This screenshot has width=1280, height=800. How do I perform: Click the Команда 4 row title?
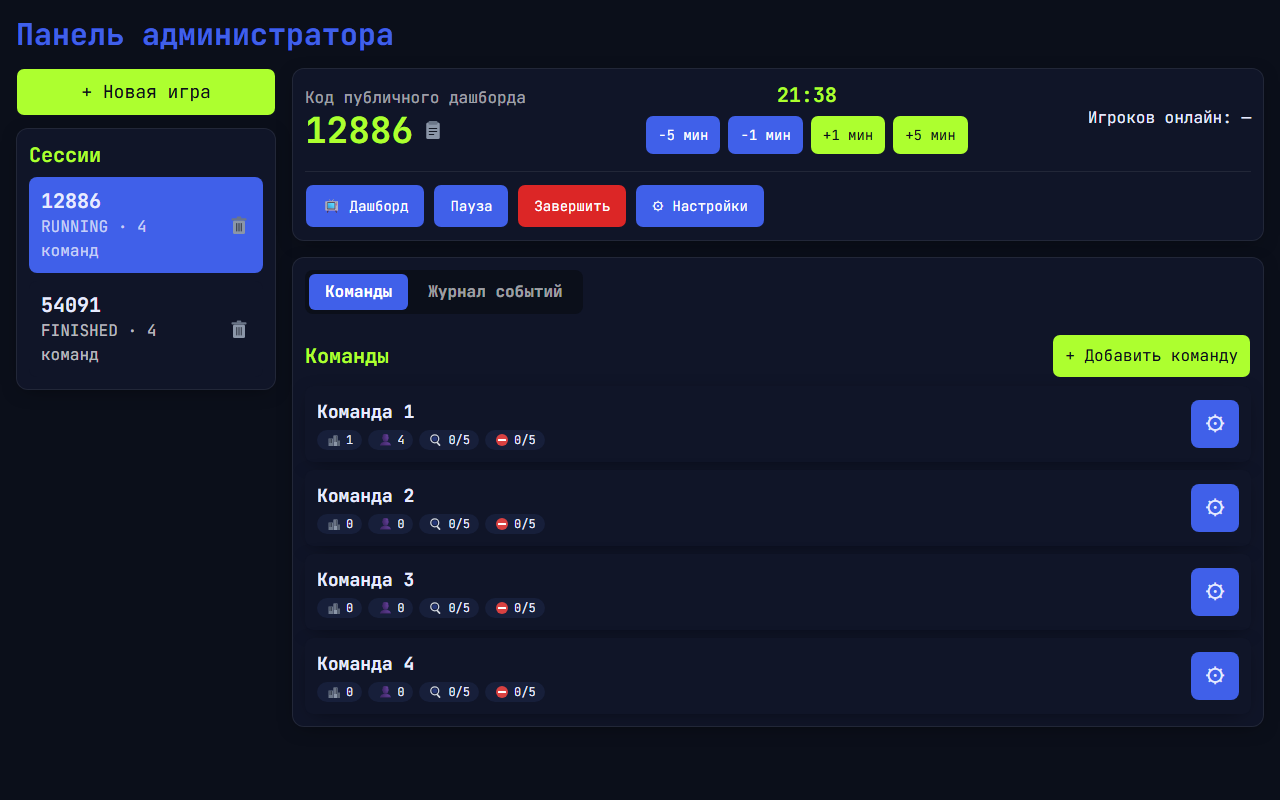(366, 664)
